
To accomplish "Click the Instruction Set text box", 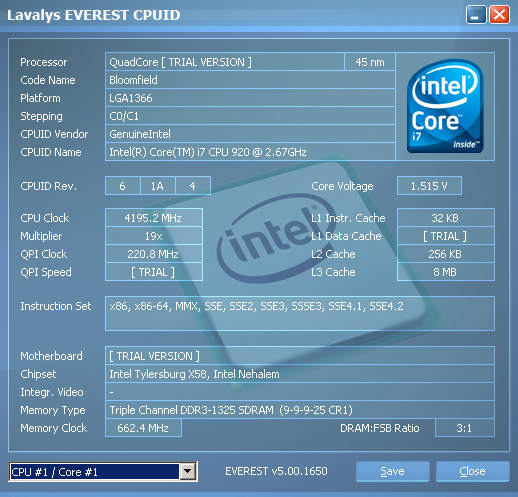I will point(300,313).
